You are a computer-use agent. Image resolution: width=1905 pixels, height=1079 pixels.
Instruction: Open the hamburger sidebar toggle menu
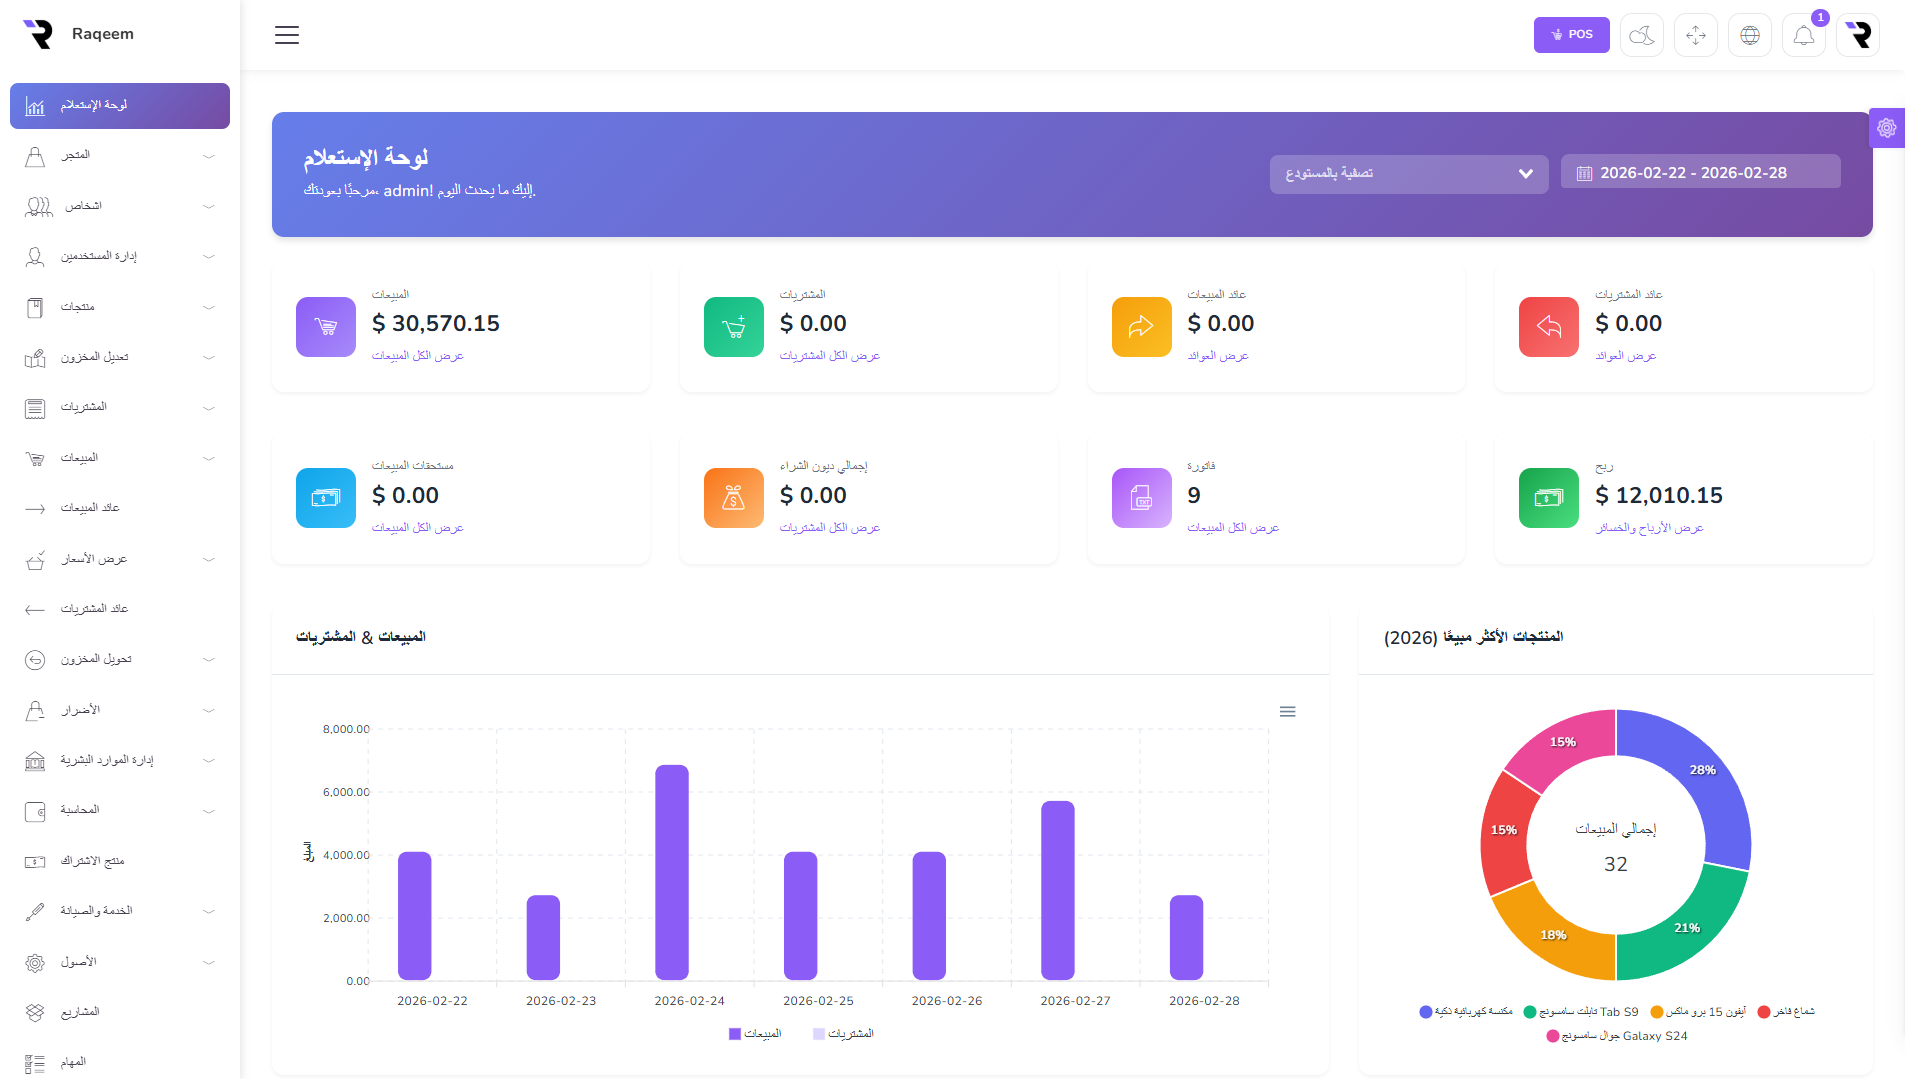pyautogui.click(x=287, y=35)
